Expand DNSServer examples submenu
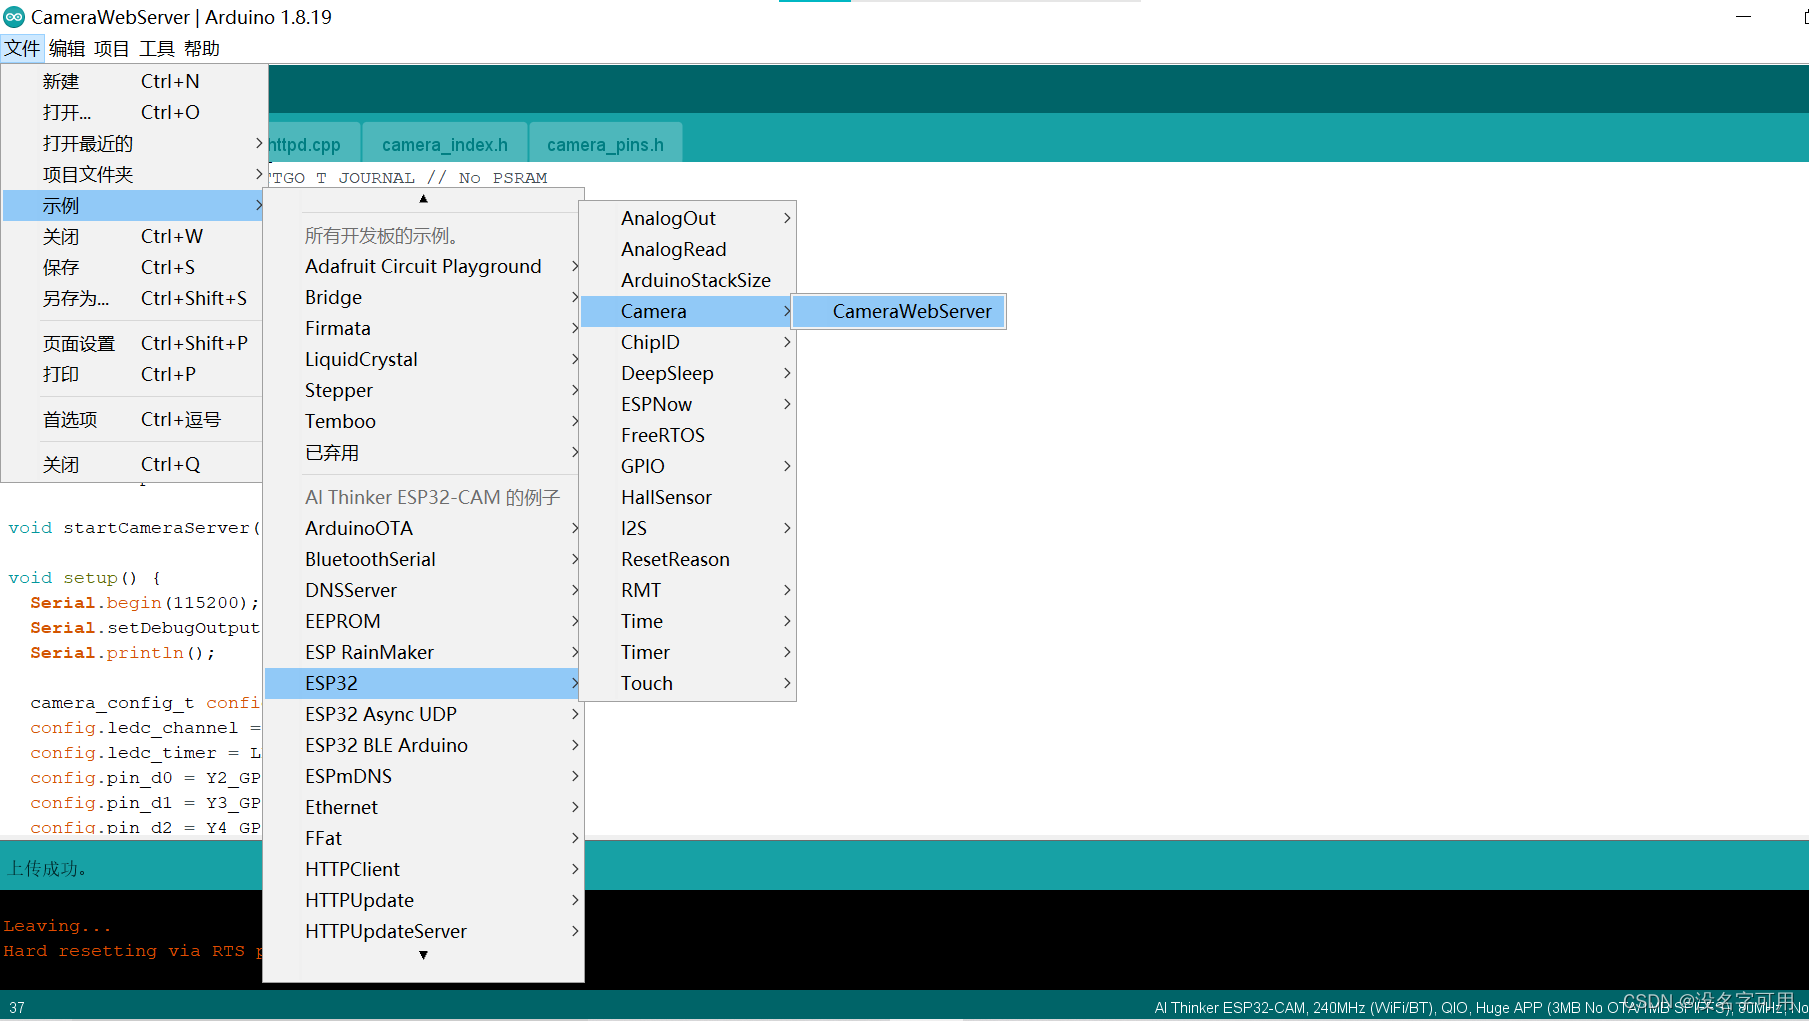1809x1021 pixels. (424, 590)
